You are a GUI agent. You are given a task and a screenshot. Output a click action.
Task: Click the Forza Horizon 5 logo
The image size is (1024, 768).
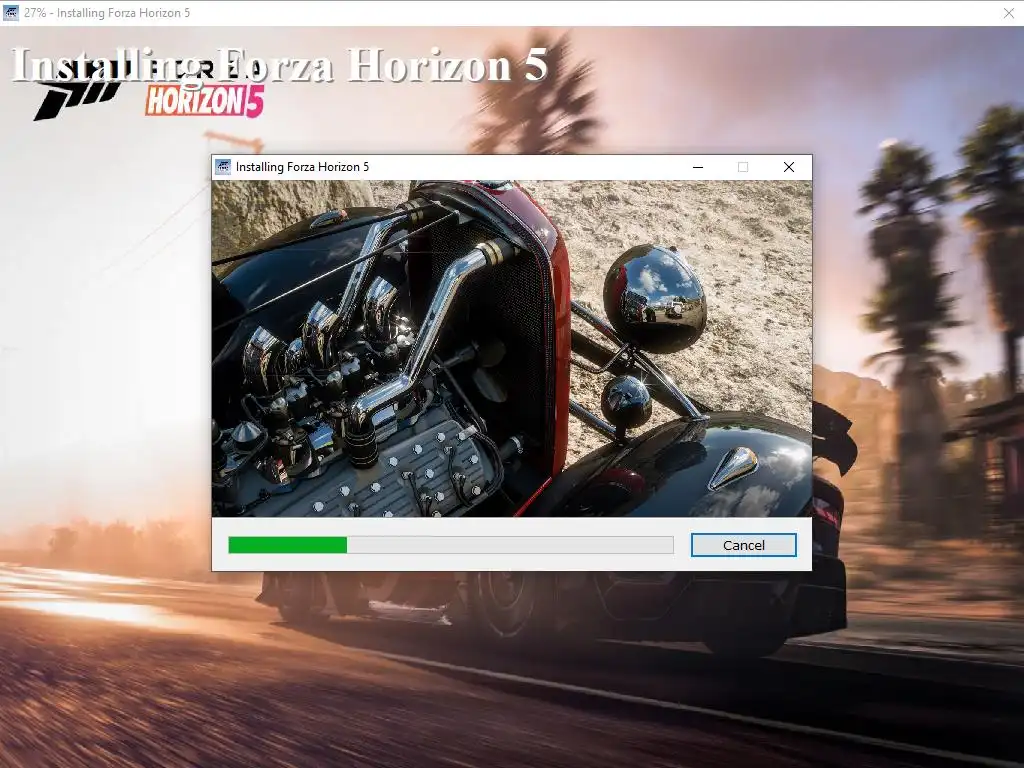(149, 89)
